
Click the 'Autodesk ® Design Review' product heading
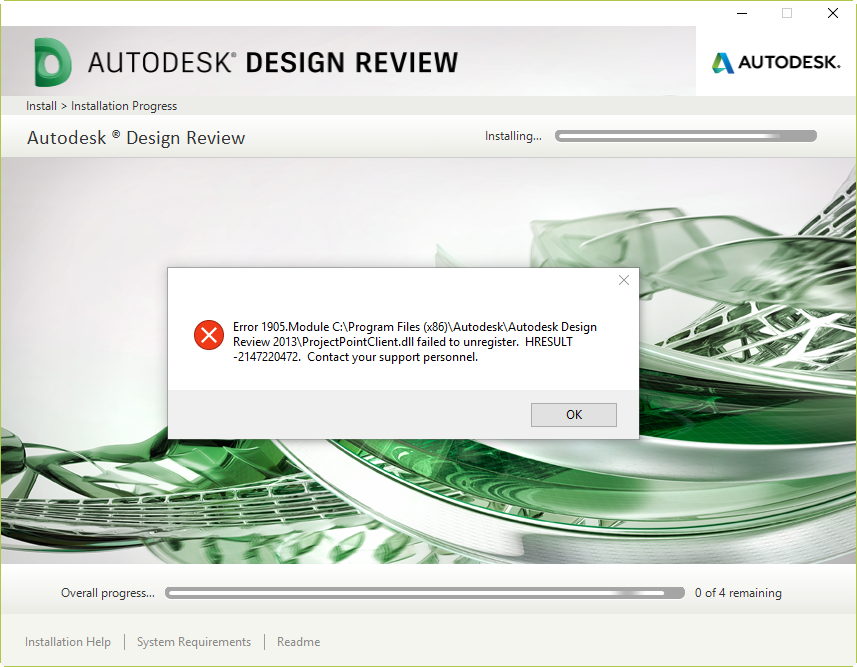tap(136, 138)
